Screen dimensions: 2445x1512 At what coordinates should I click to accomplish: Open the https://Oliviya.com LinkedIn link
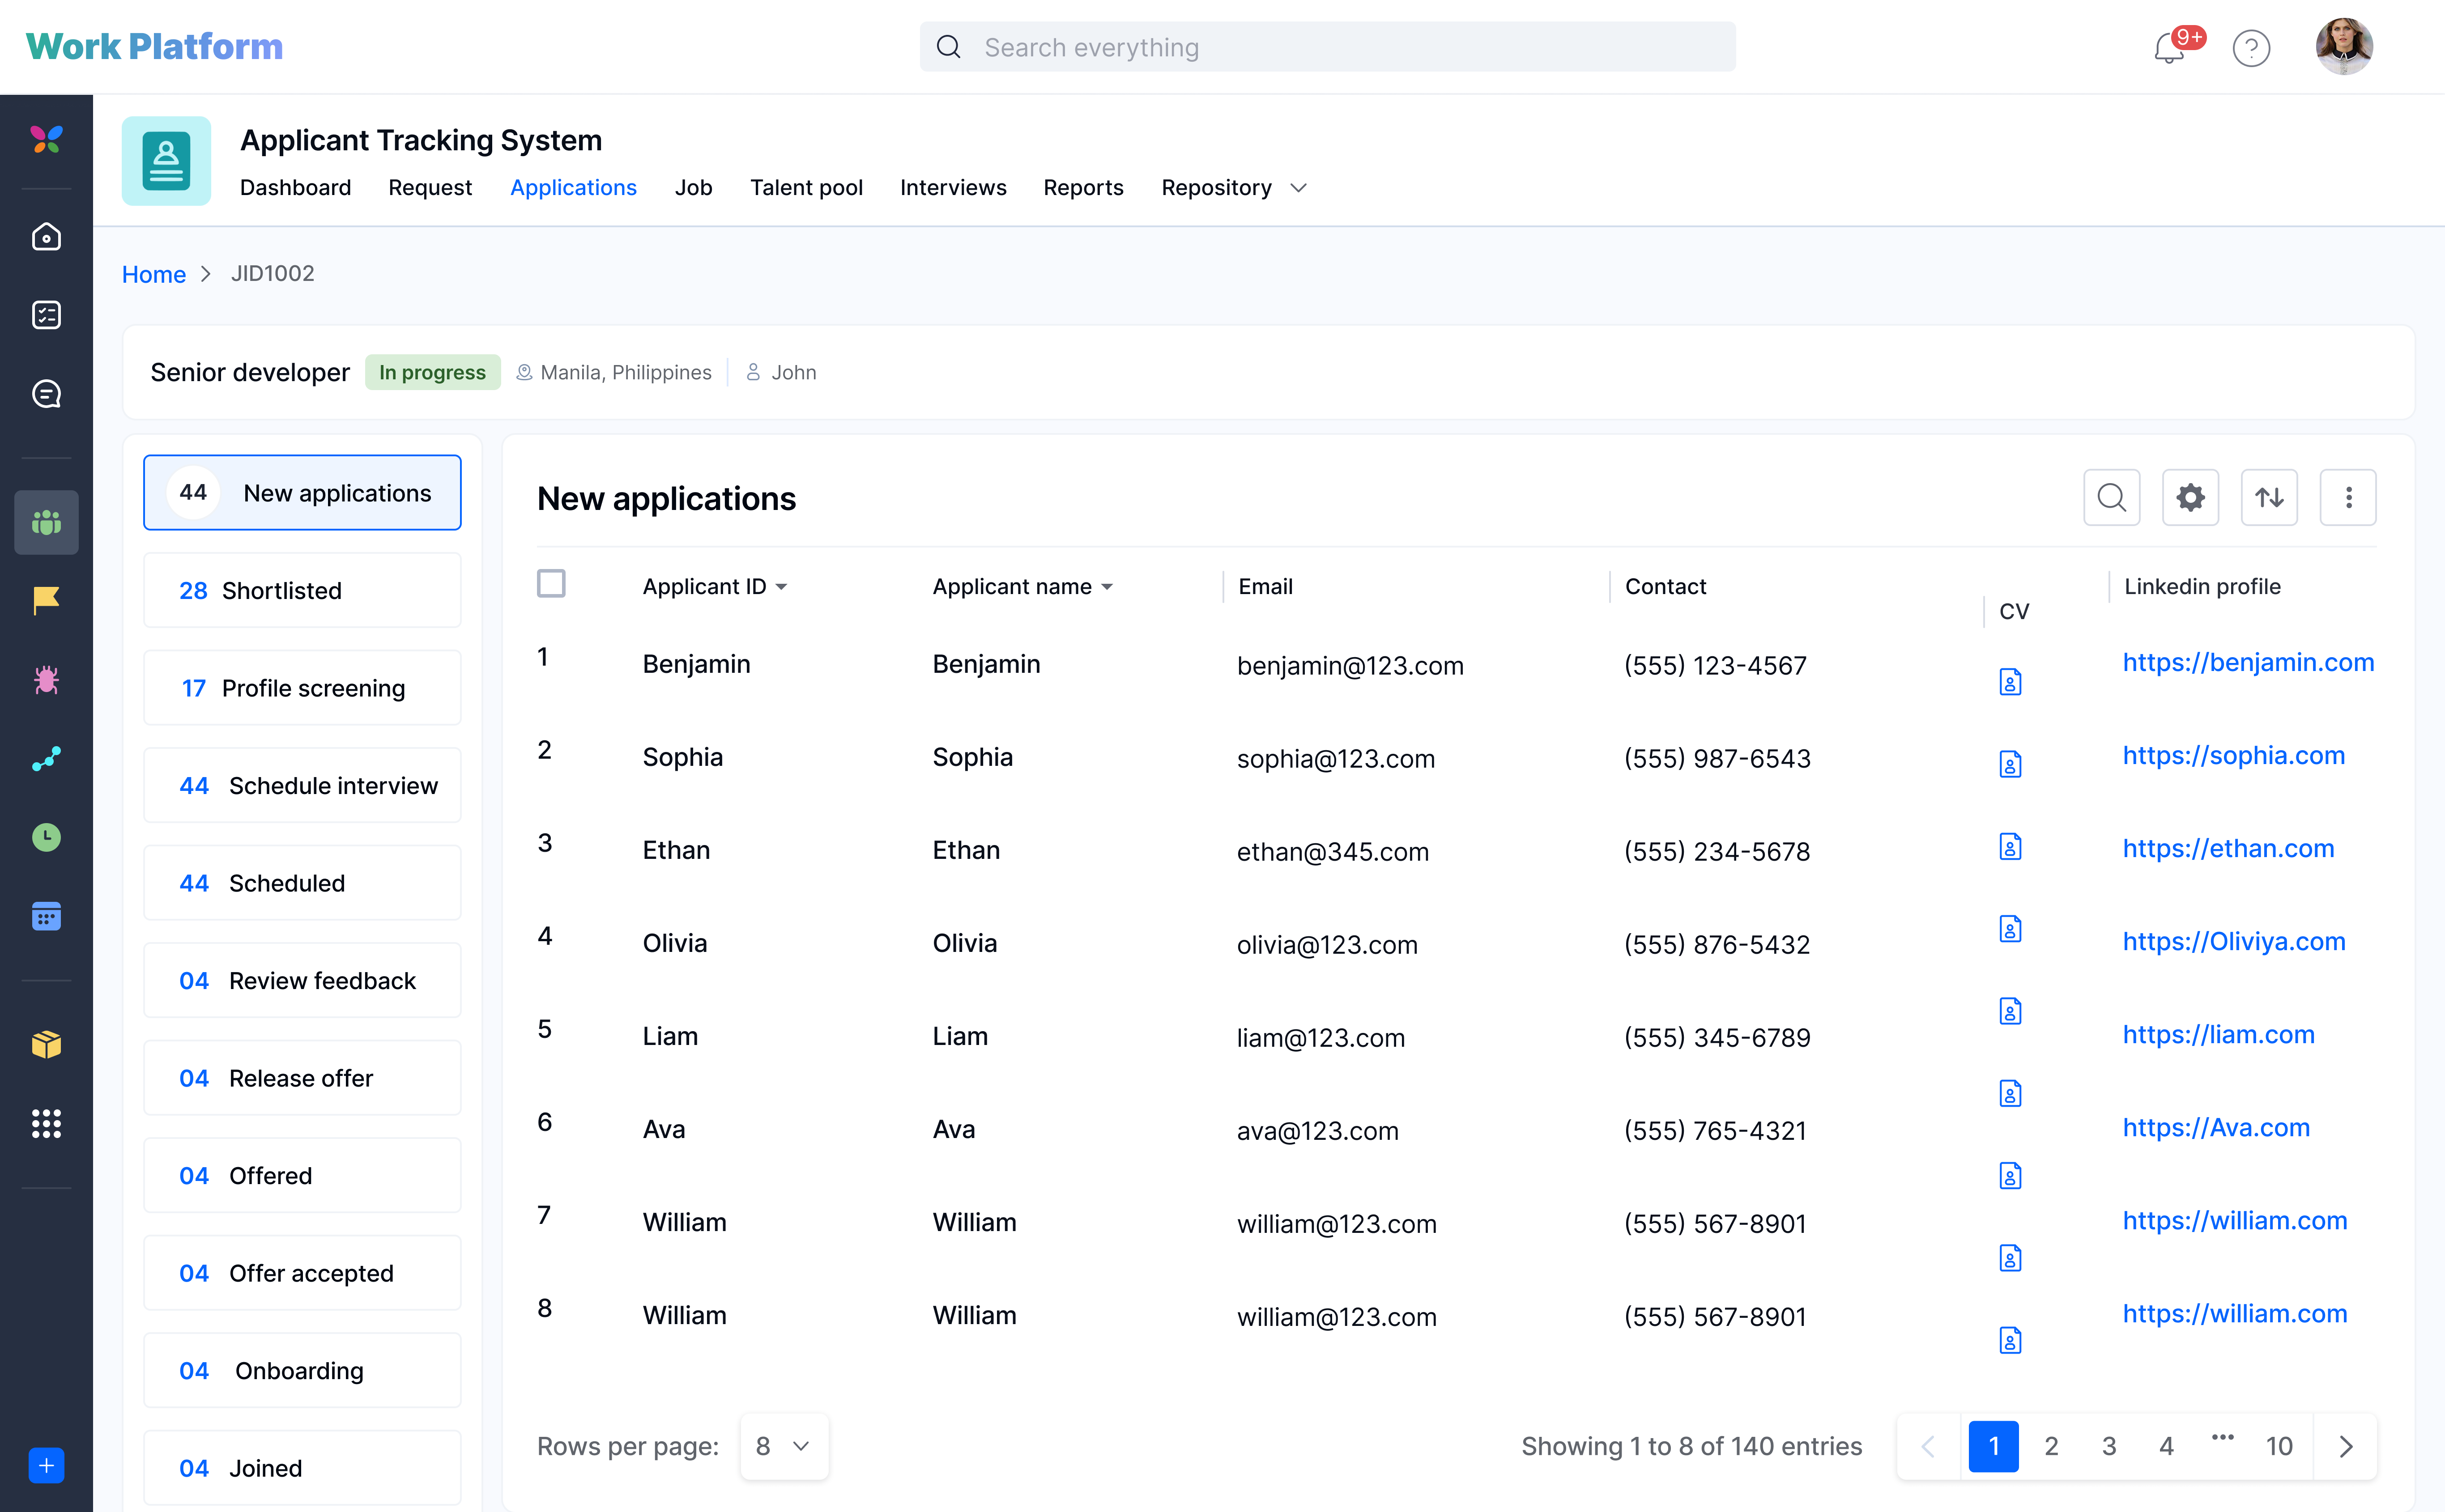tap(2233, 941)
